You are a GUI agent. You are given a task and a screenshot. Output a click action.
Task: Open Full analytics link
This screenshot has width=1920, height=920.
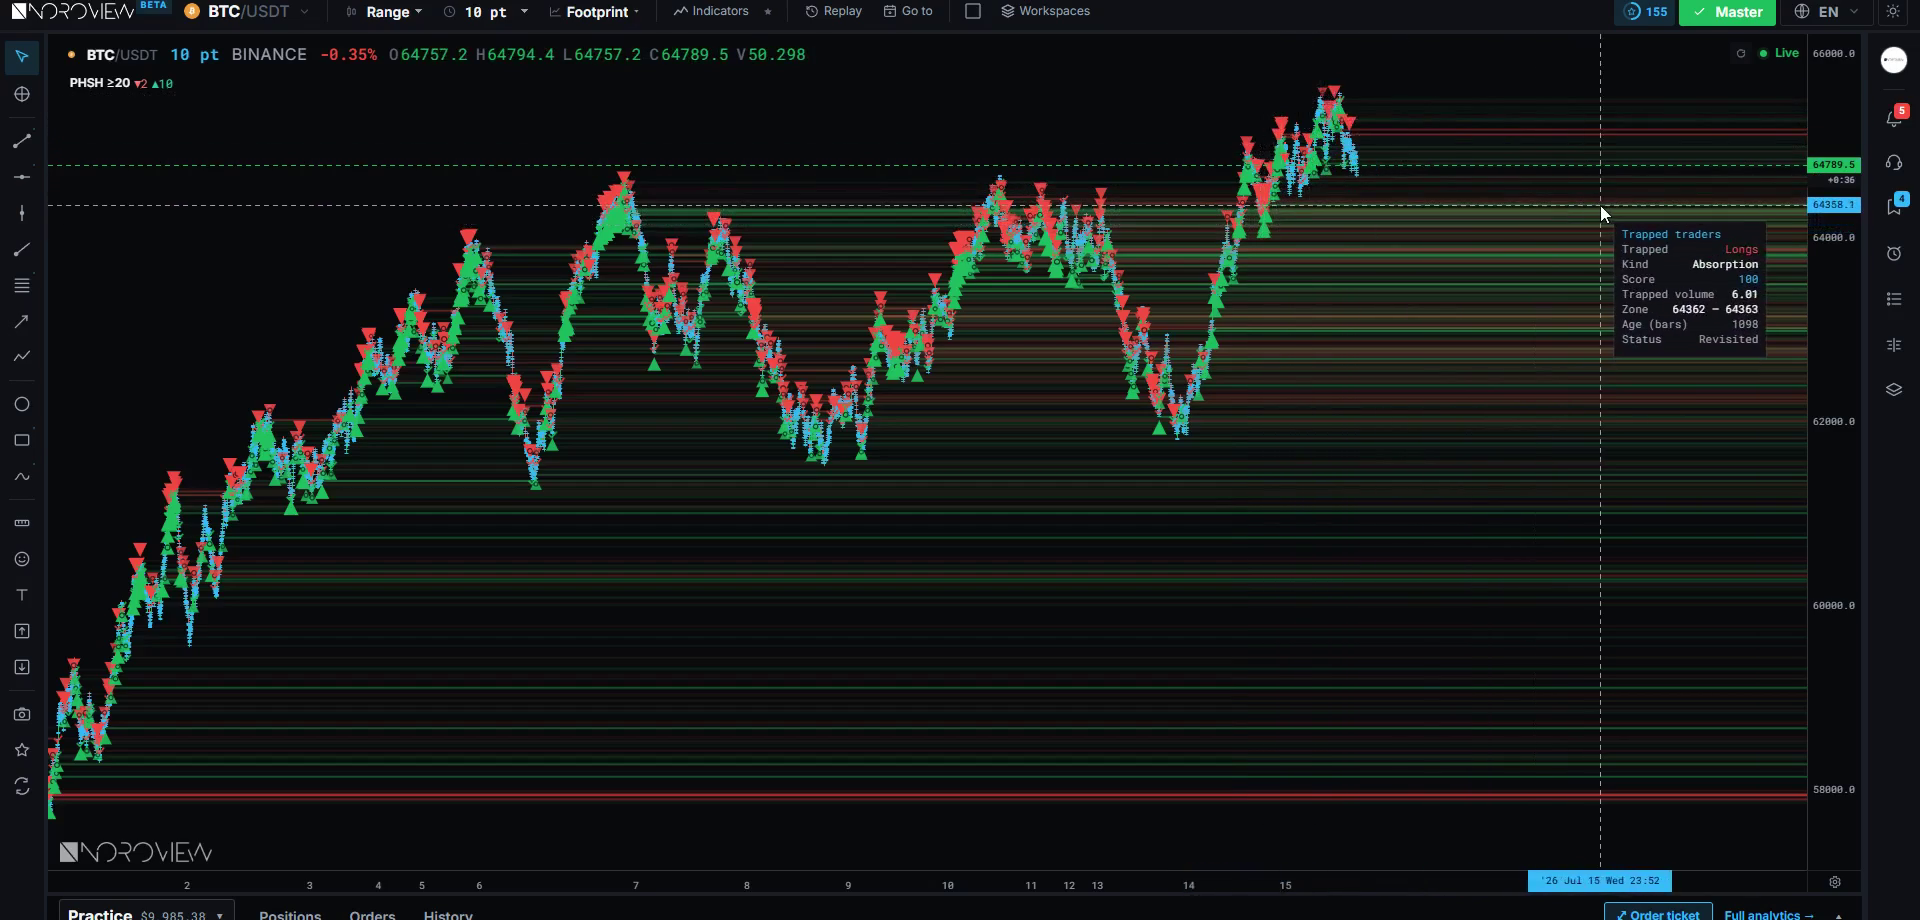(x=1768, y=915)
